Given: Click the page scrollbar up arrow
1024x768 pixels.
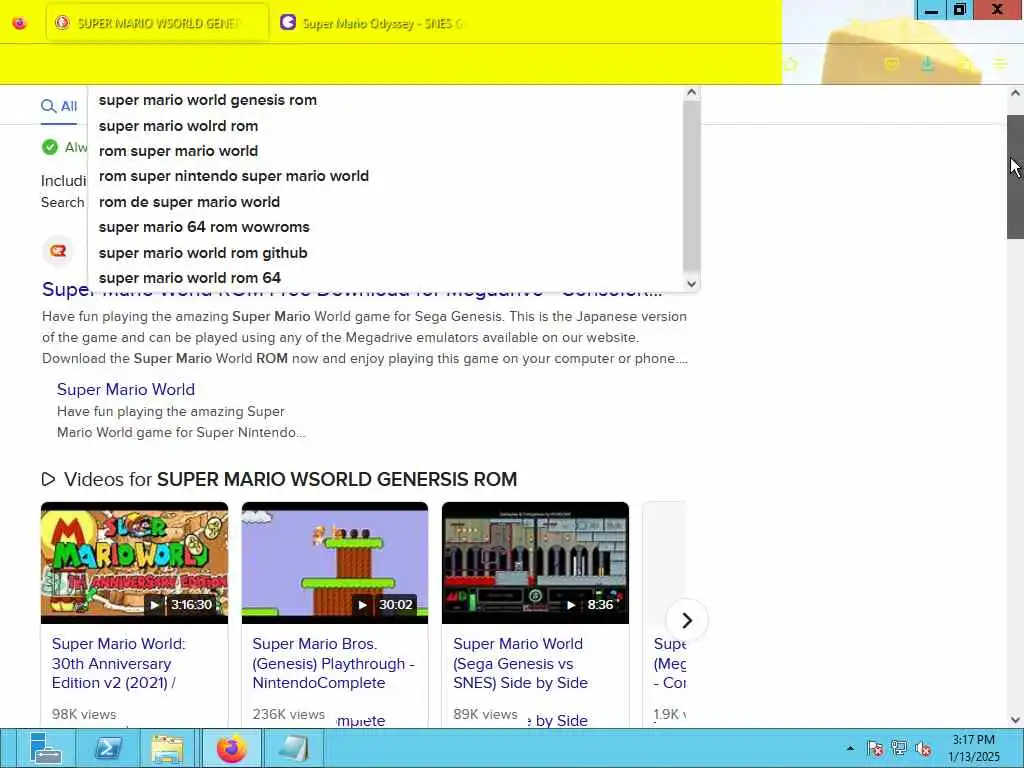Looking at the screenshot, I should pyautogui.click(x=1015, y=93).
